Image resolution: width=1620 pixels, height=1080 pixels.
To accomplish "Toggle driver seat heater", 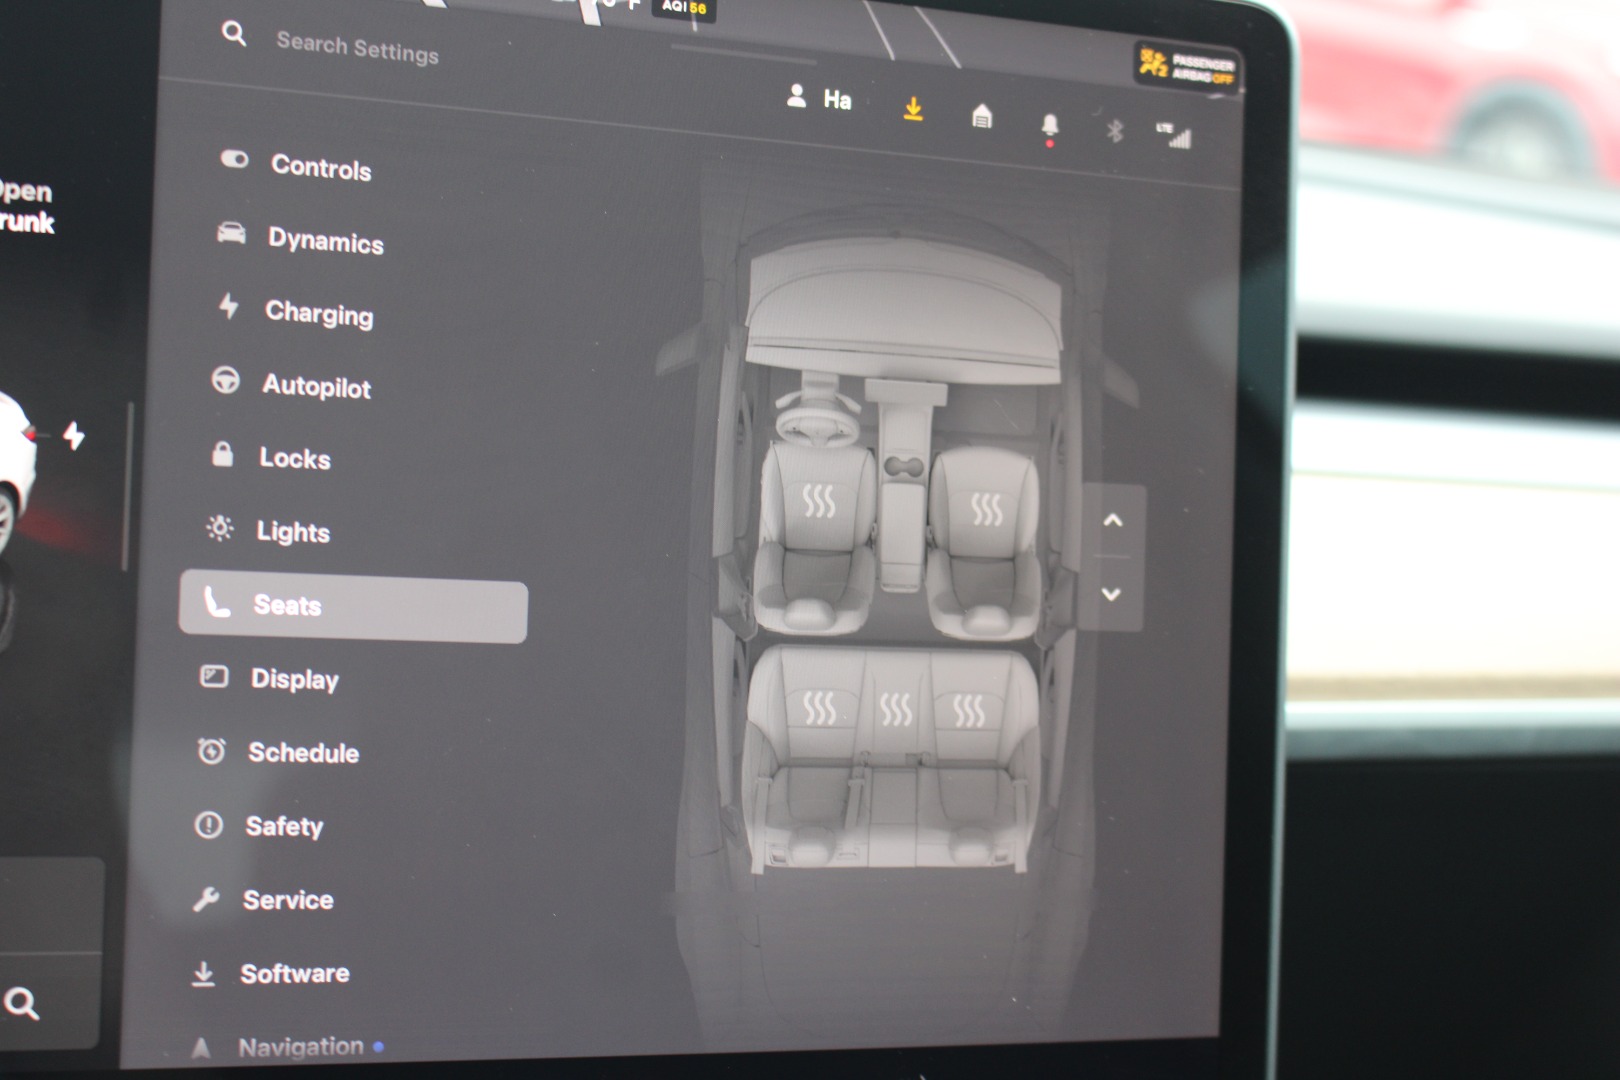I will point(819,500).
